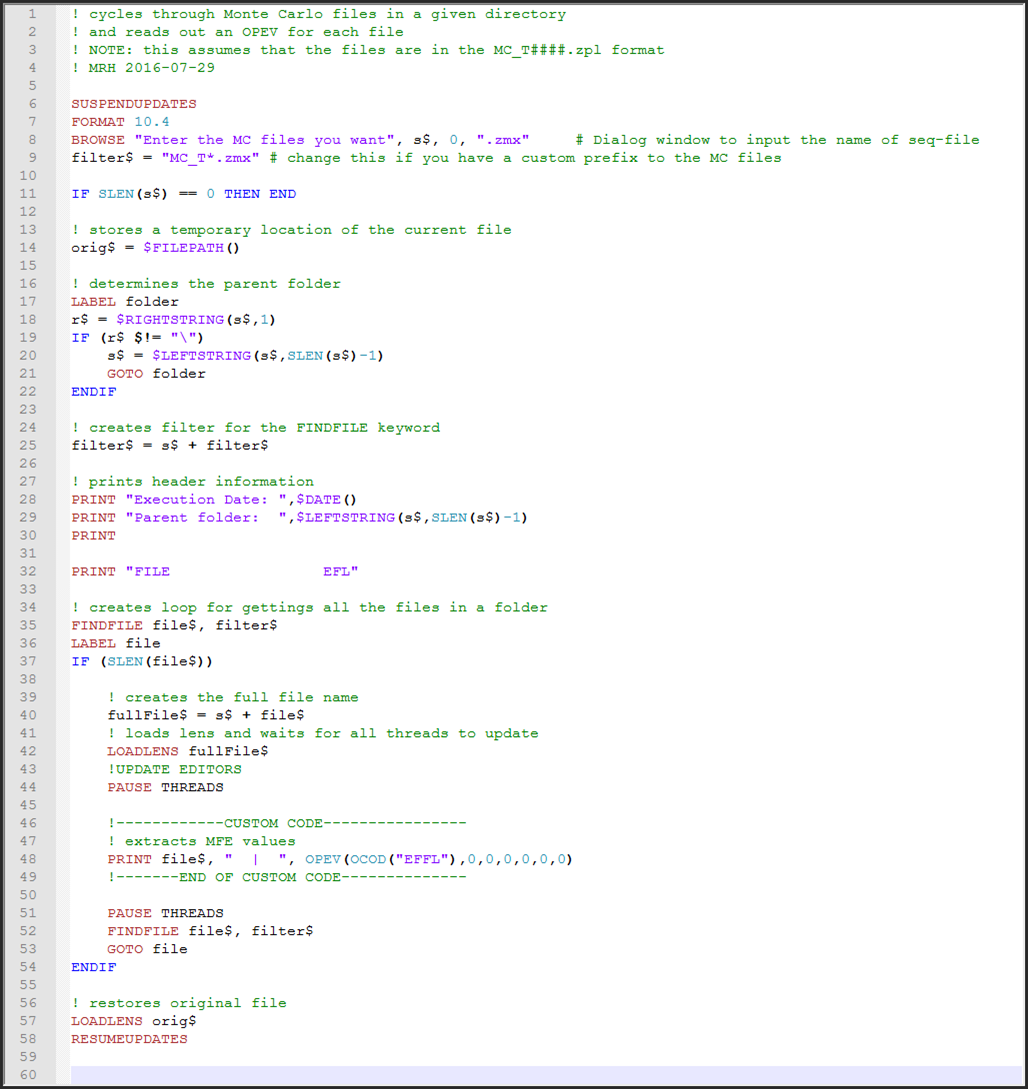Click the END OF CUSTOM CODE comment
The width and height of the screenshot is (1028, 1089).
tap(287, 878)
